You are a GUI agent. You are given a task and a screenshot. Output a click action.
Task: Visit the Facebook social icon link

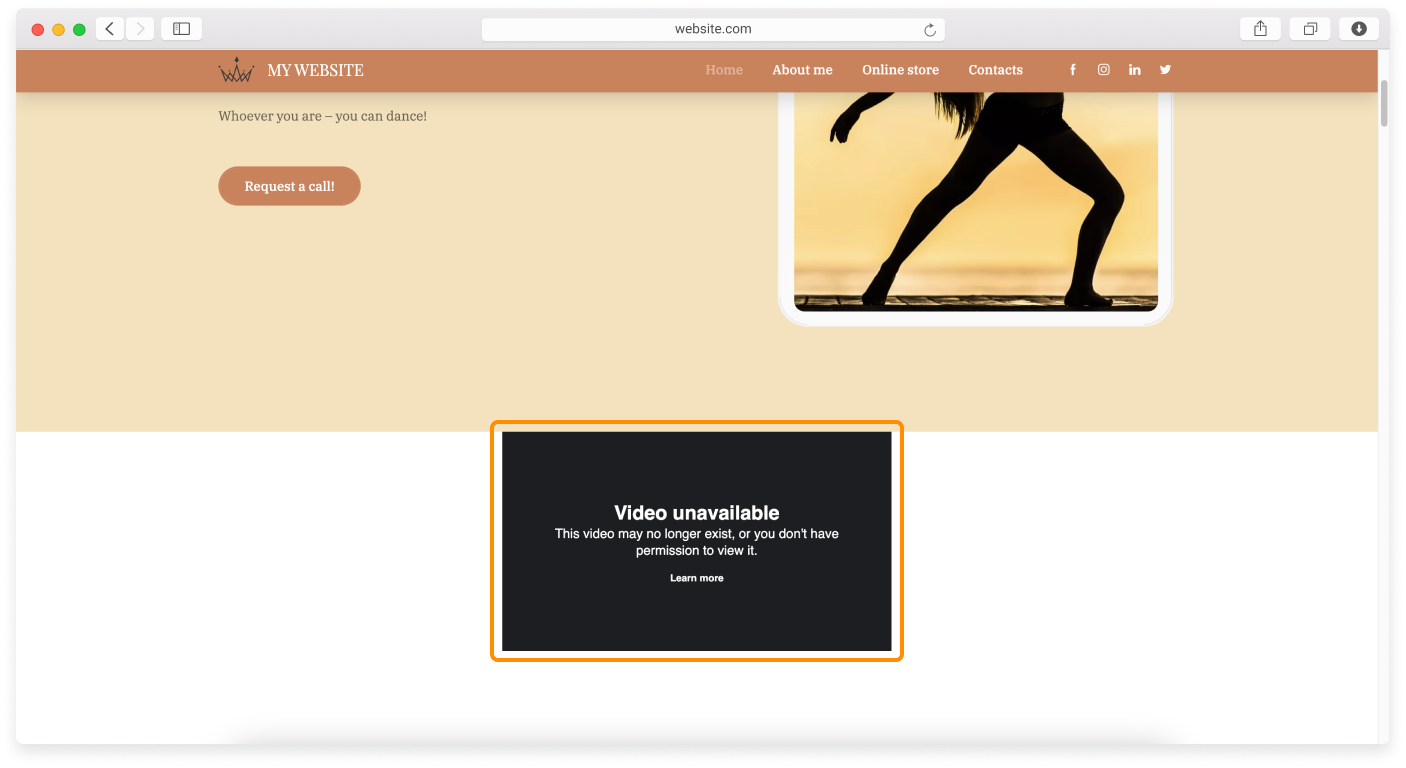(1073, 70)
